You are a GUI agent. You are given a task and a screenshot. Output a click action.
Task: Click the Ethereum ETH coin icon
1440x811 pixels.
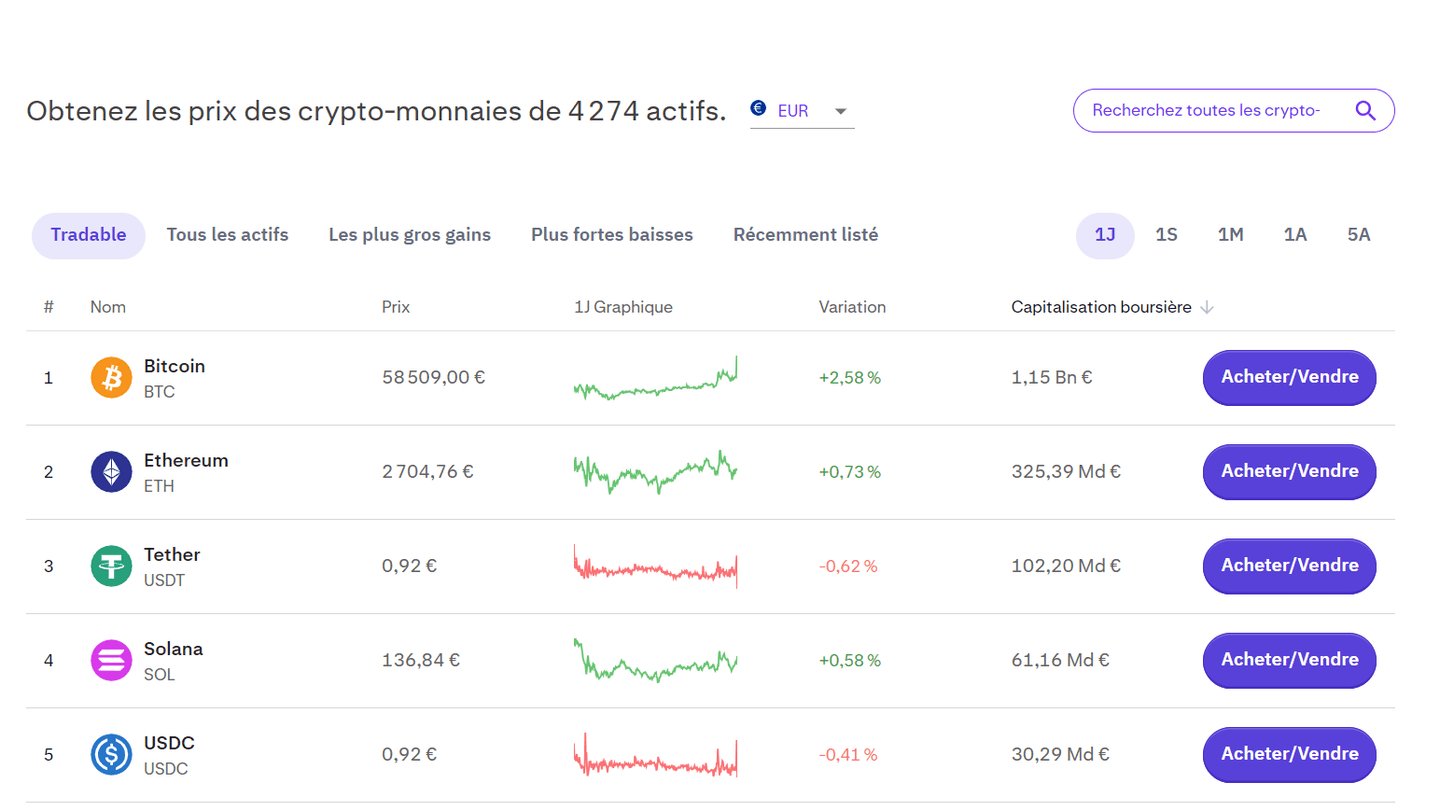coord(111,471)
